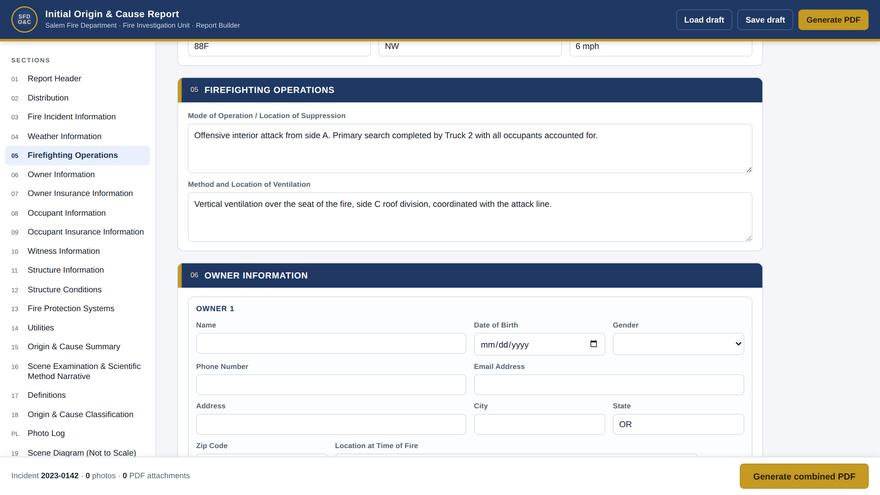Click the Load draft button
Screen dimensions: 880x495
[x=704, y=20]
